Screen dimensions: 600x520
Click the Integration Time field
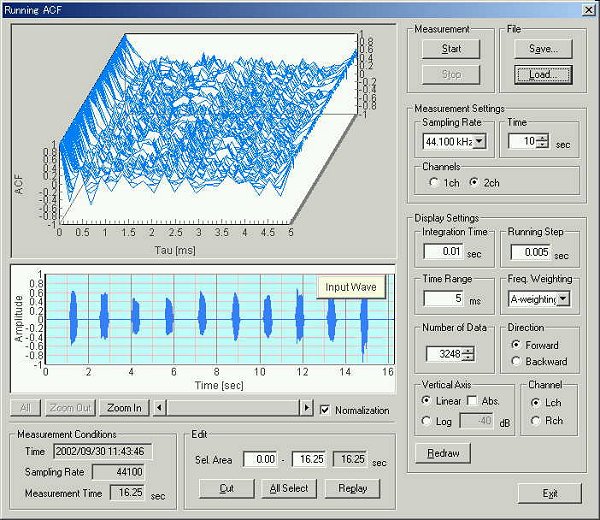click(443, 251)
